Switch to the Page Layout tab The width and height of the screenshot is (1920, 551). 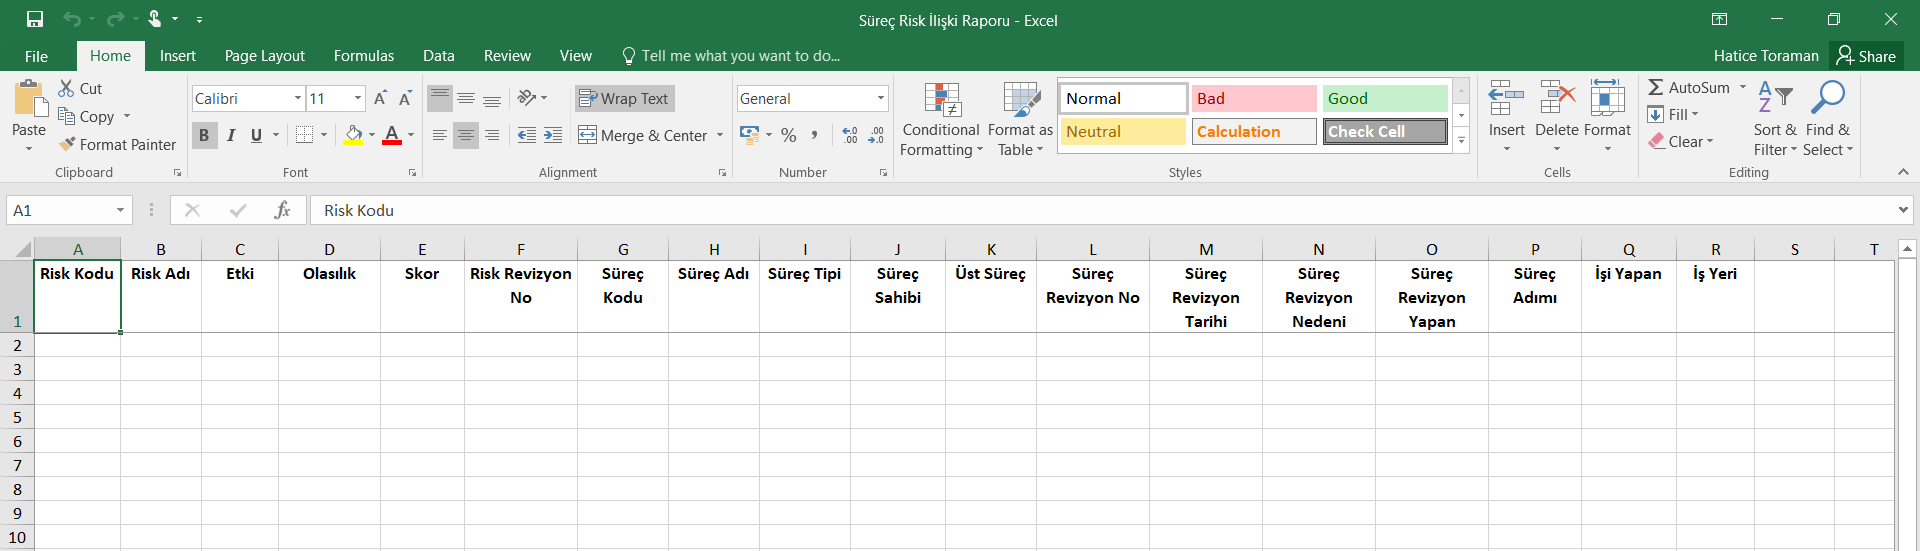point(264,56)
